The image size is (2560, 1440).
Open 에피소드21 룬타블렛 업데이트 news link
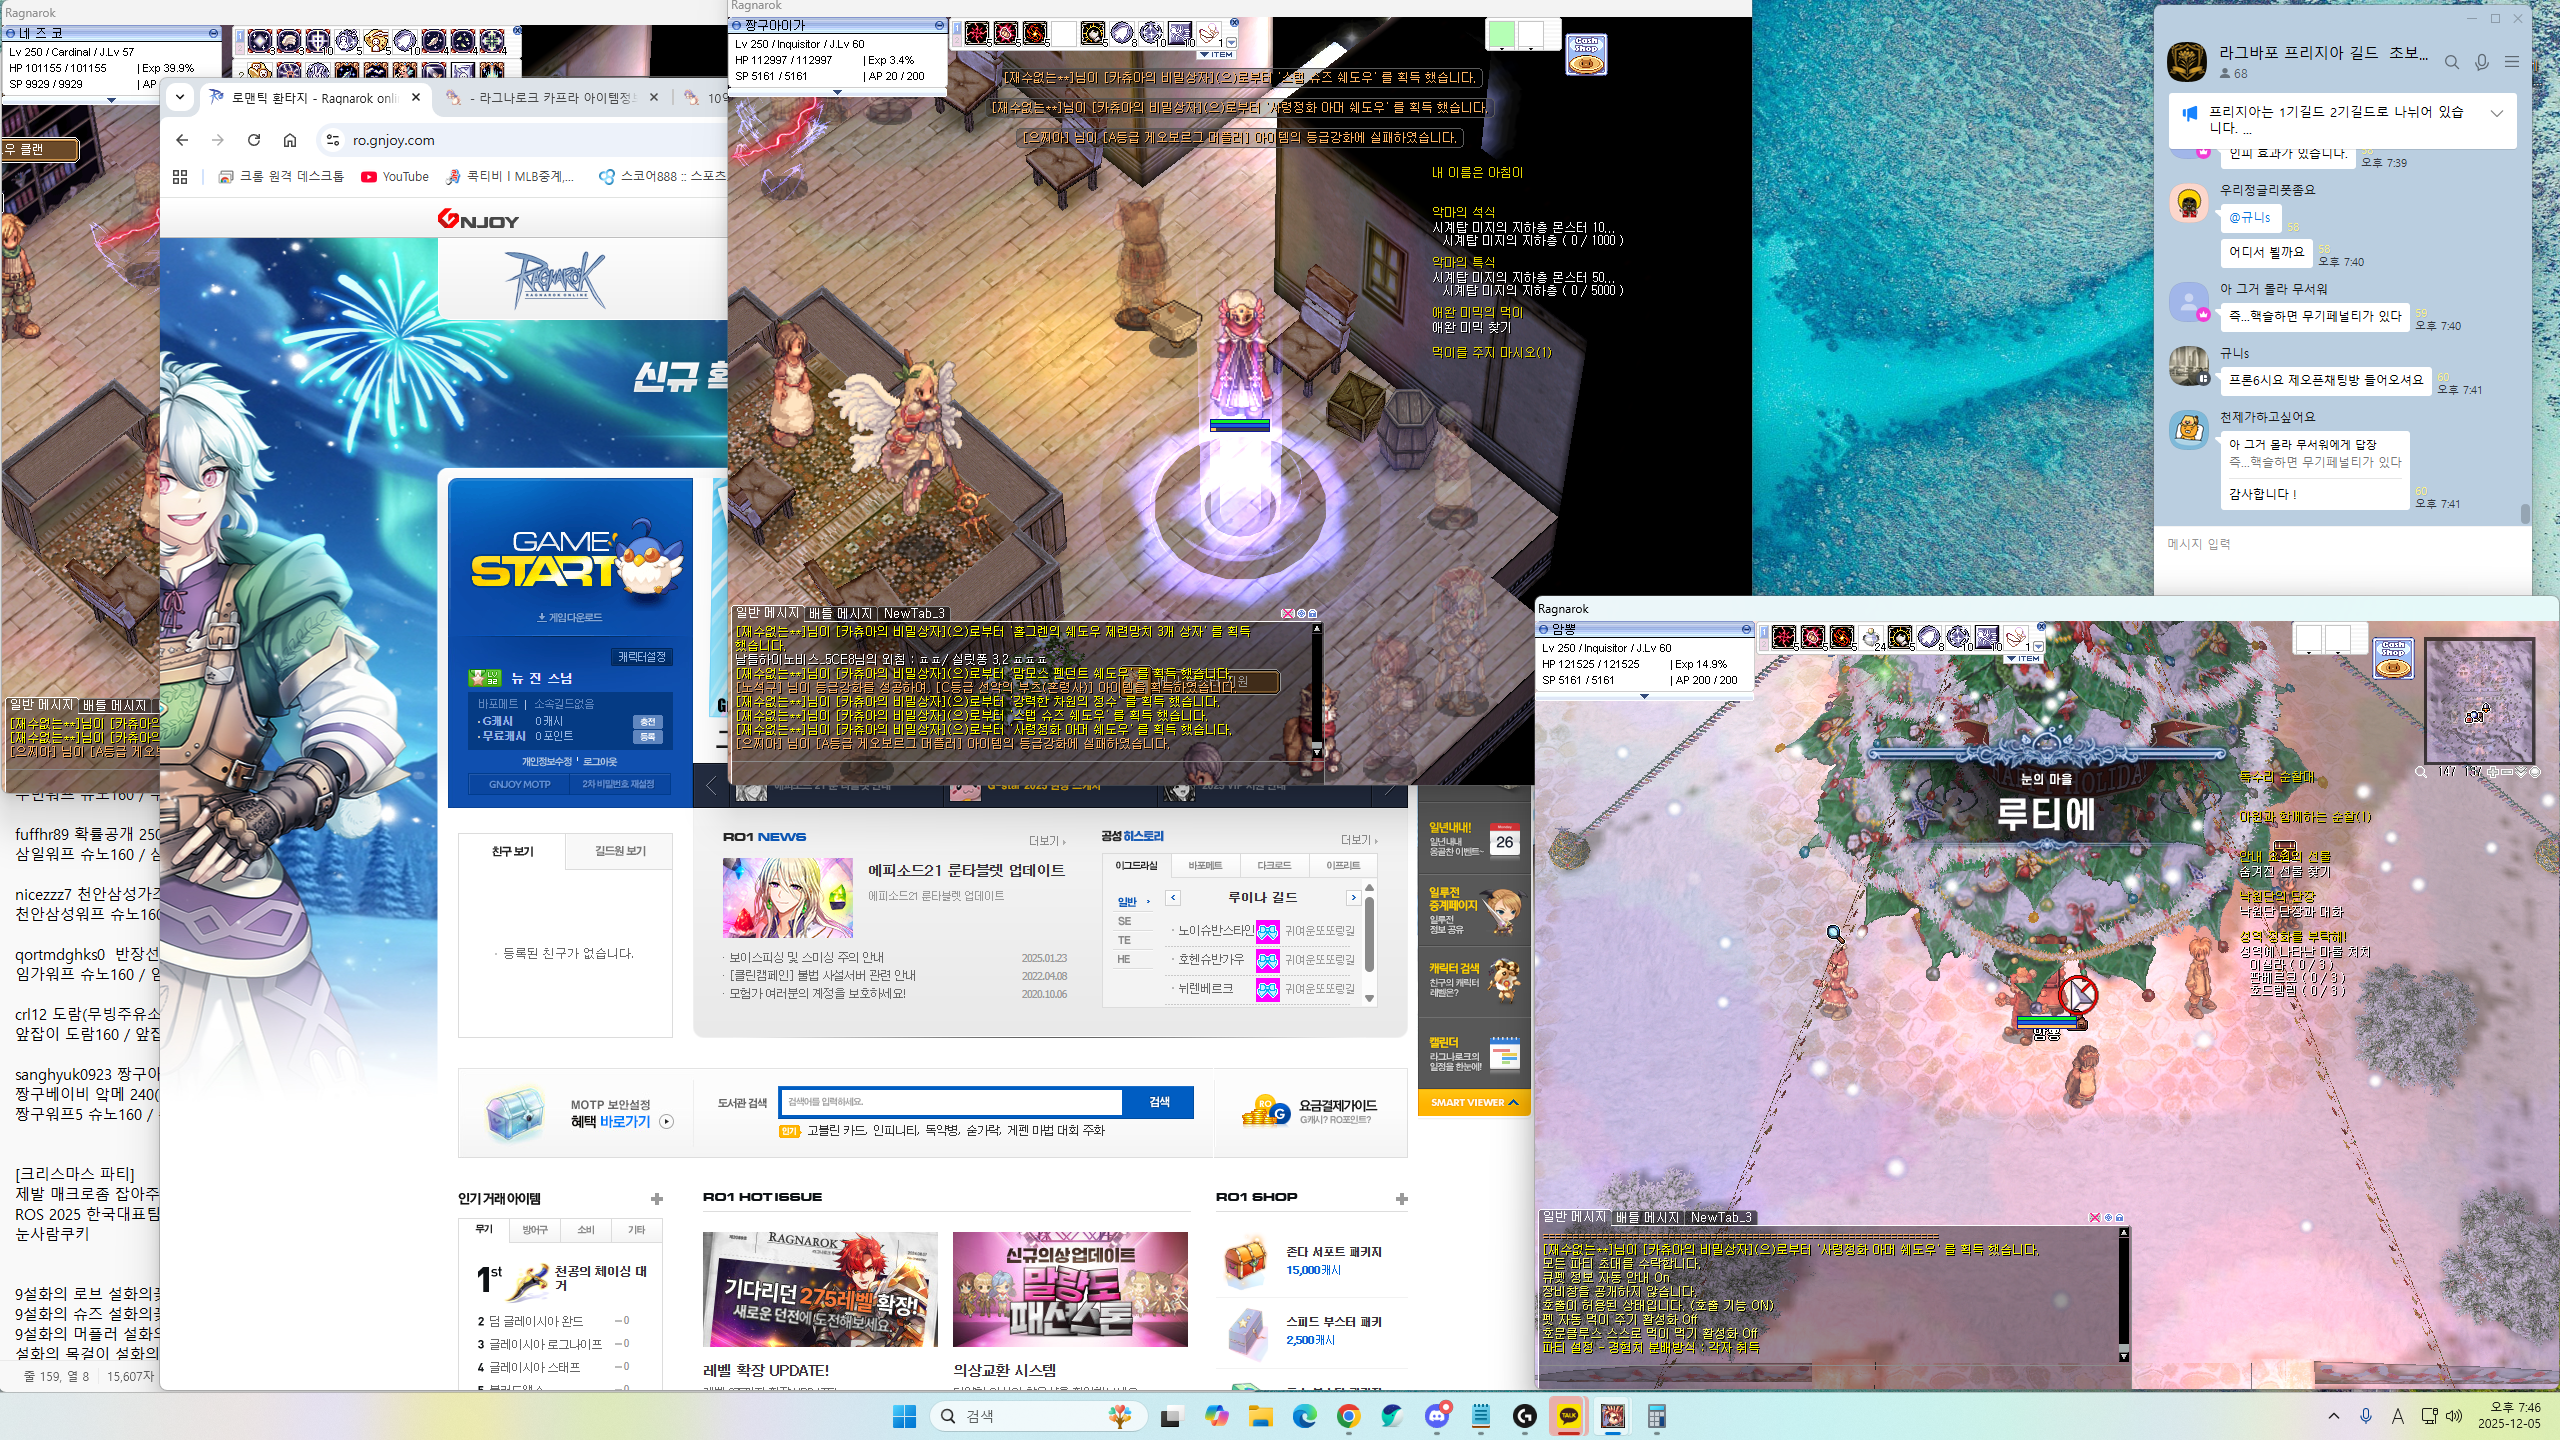pyautogui.click(x=966, y=871)
